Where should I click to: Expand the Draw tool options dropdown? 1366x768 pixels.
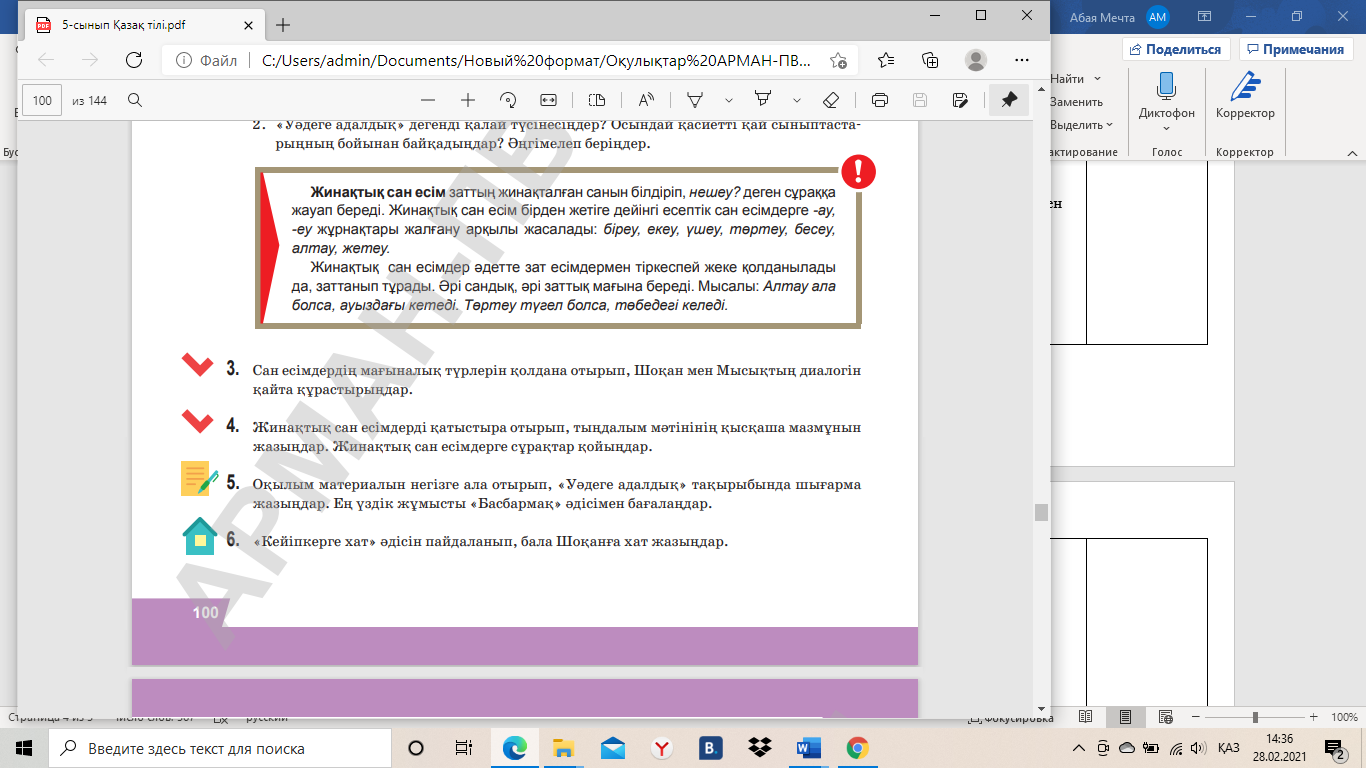pyautogui.click(x=729, y=100)
